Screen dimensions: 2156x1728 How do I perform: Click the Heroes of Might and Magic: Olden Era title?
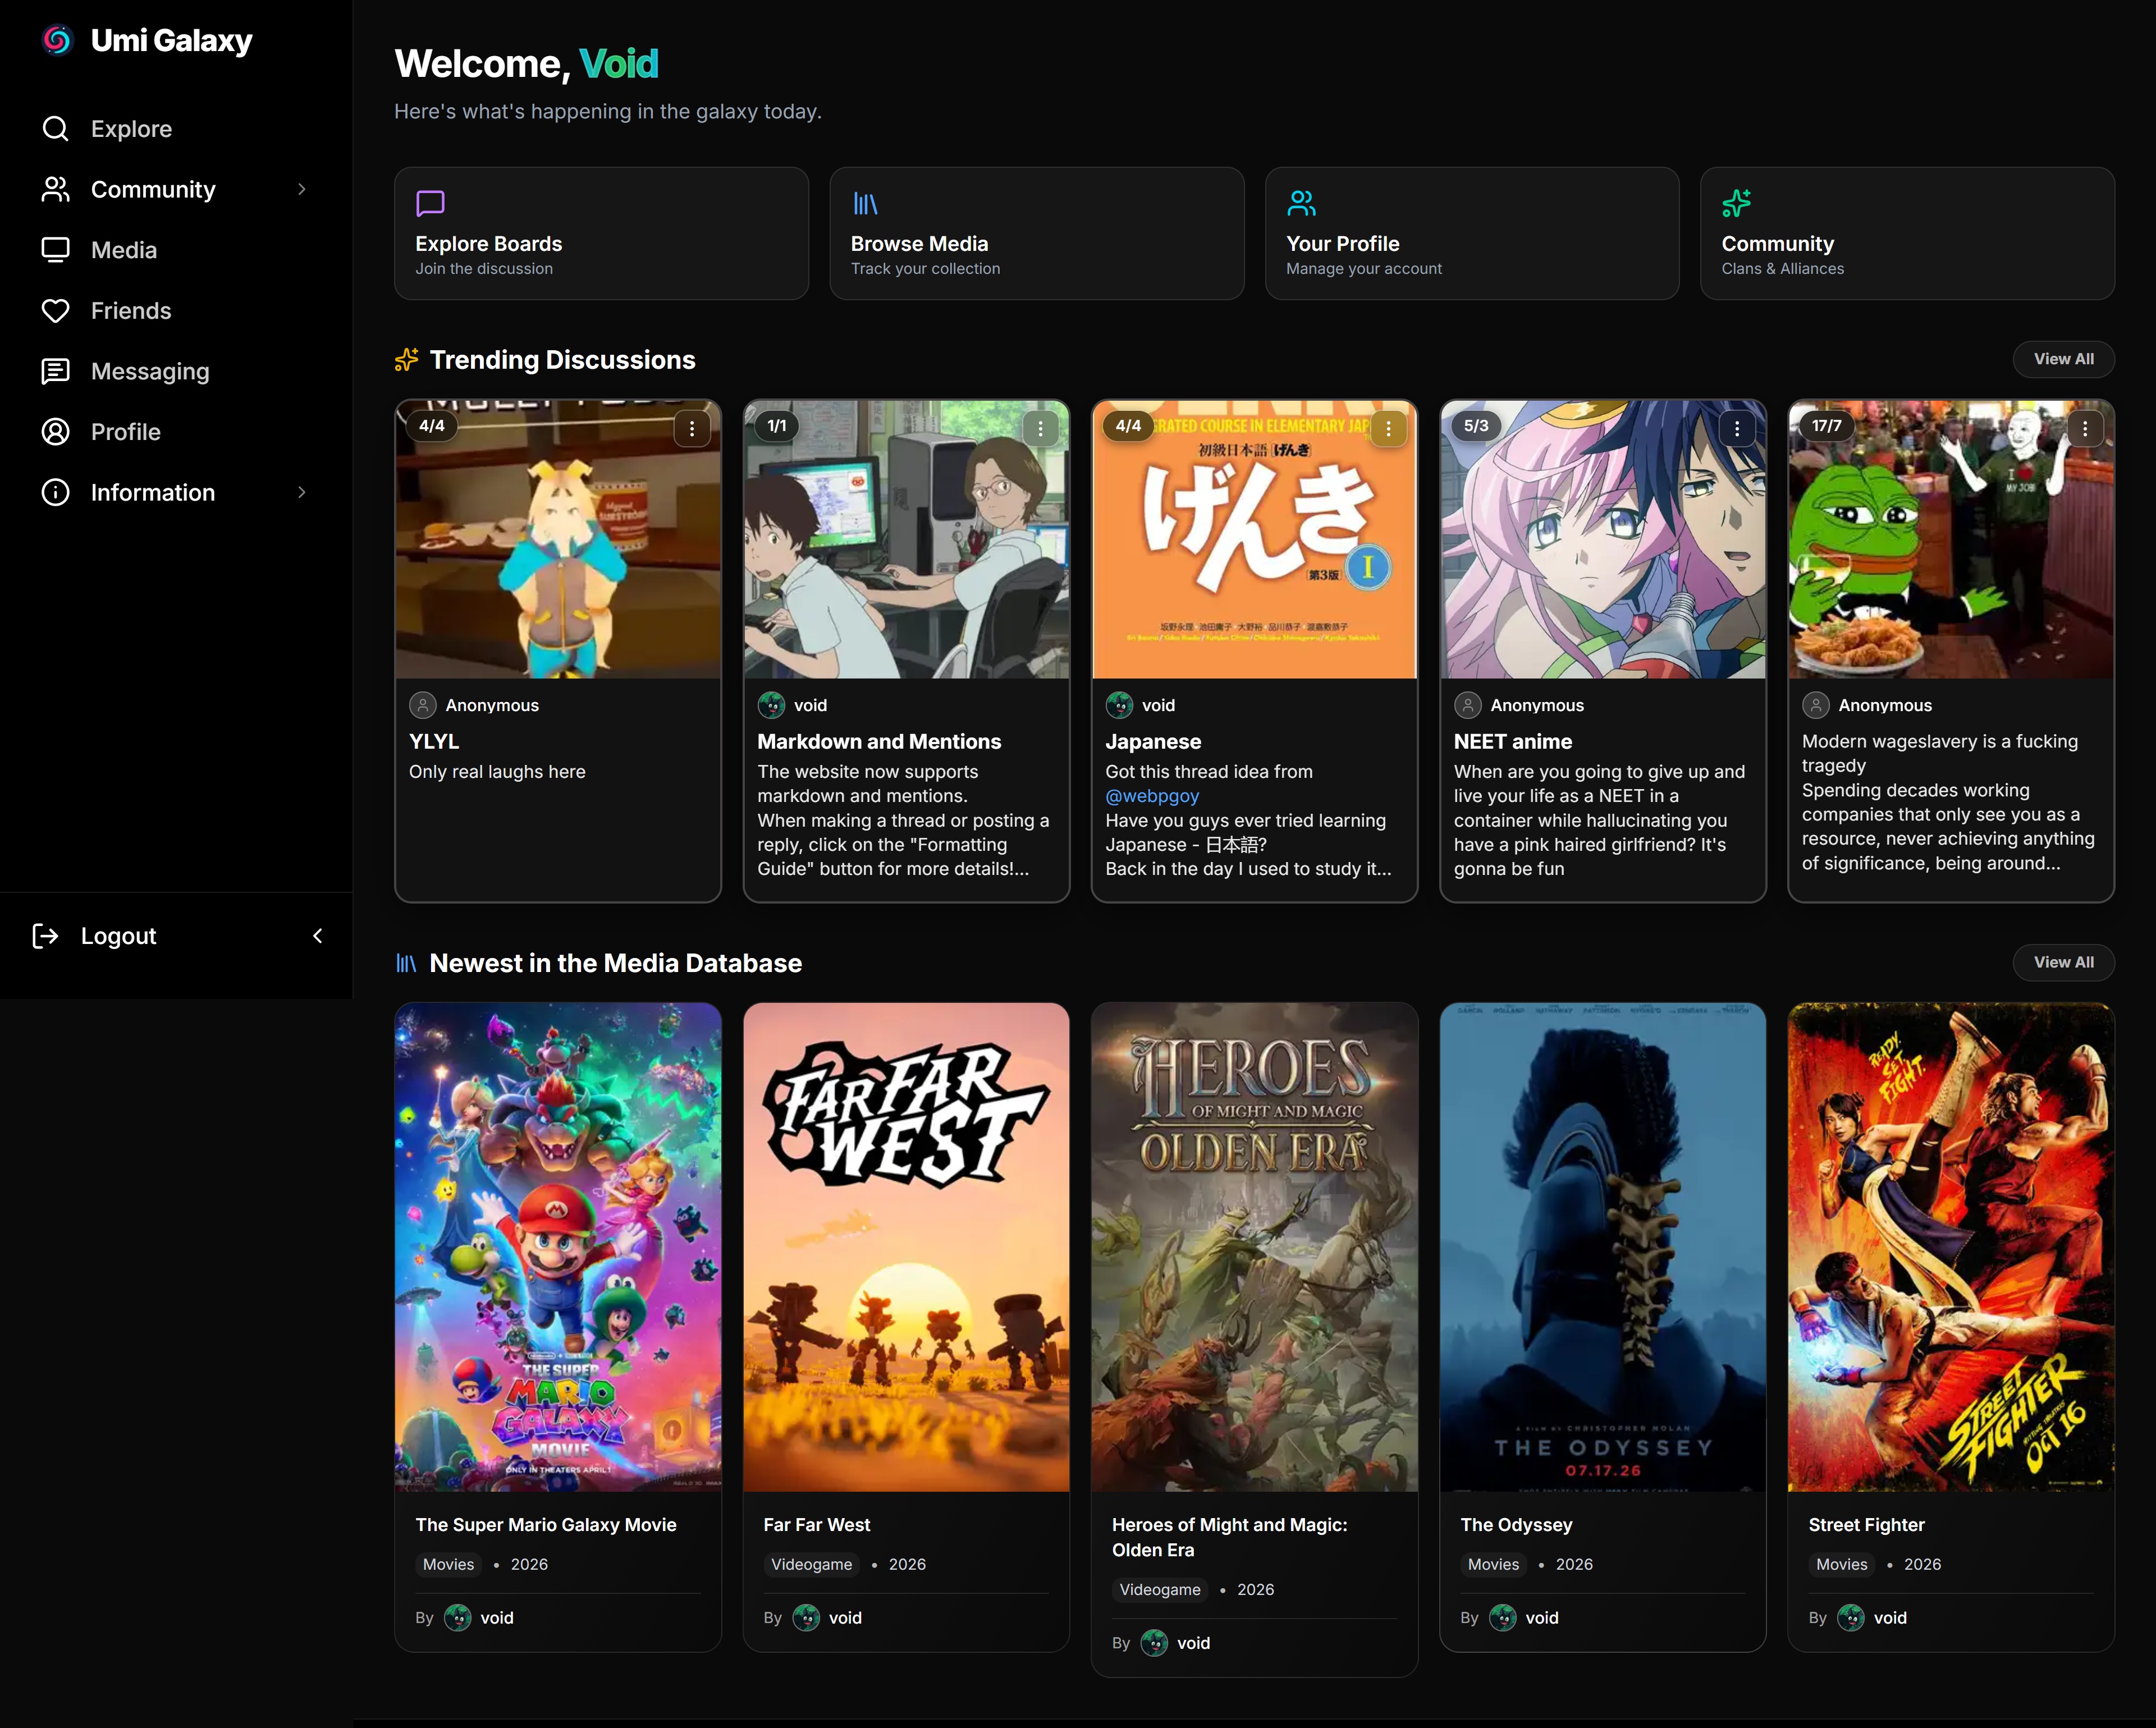[1230, 1538]
